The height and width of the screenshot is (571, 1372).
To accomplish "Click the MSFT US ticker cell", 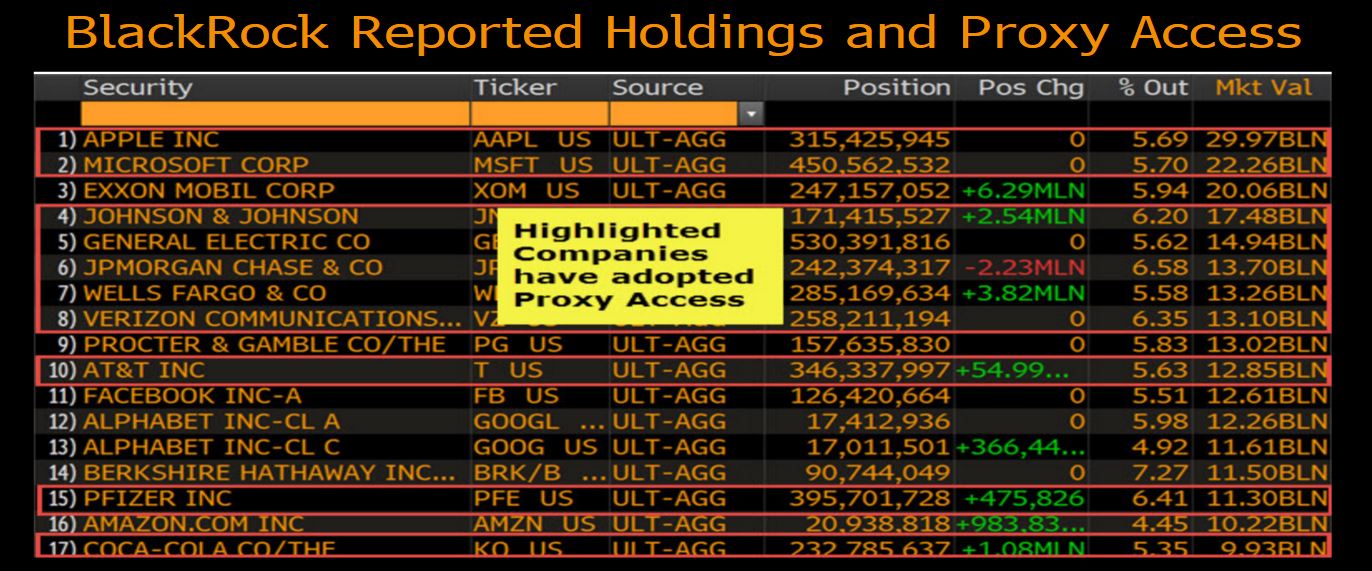I will [x=533, y=164].
